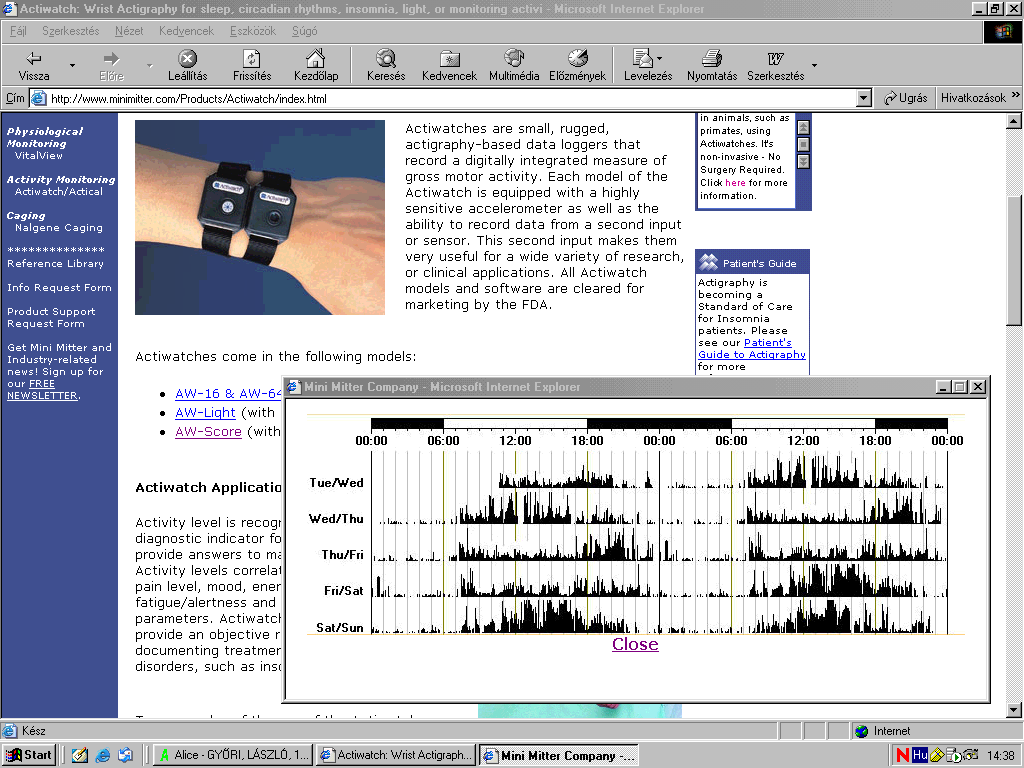Open the AW-16 & AW-64 model link
This screenshot has height=768, width=1024.
pos(229,393)
